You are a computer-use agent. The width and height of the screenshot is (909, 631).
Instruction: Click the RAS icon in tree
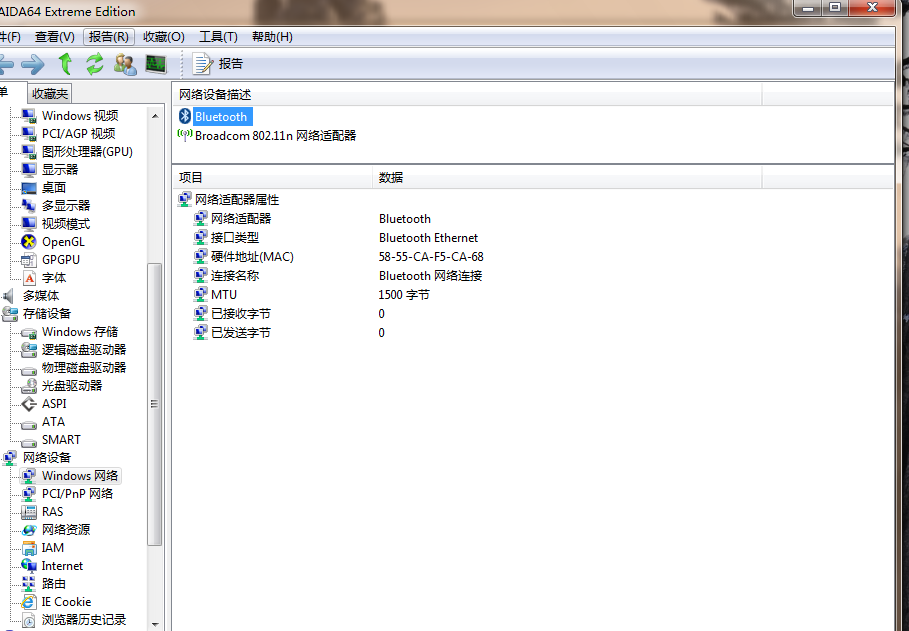(28, 512)
